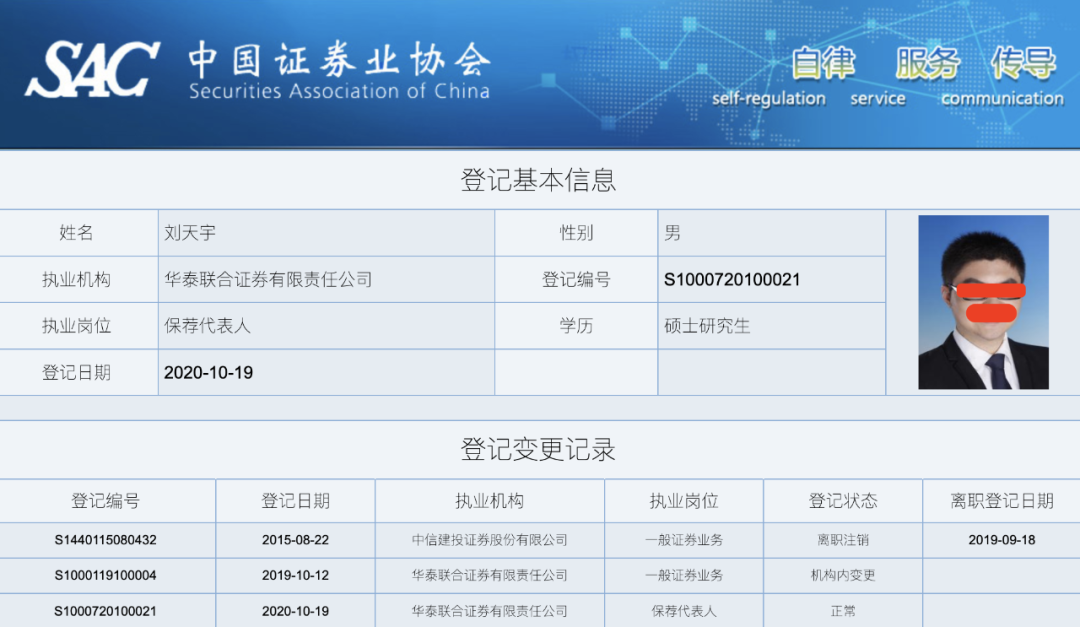Image resolution: width=1080 pixels, height=627 pixels.
Task: Click the gender value 男
Action: point(672,233)
